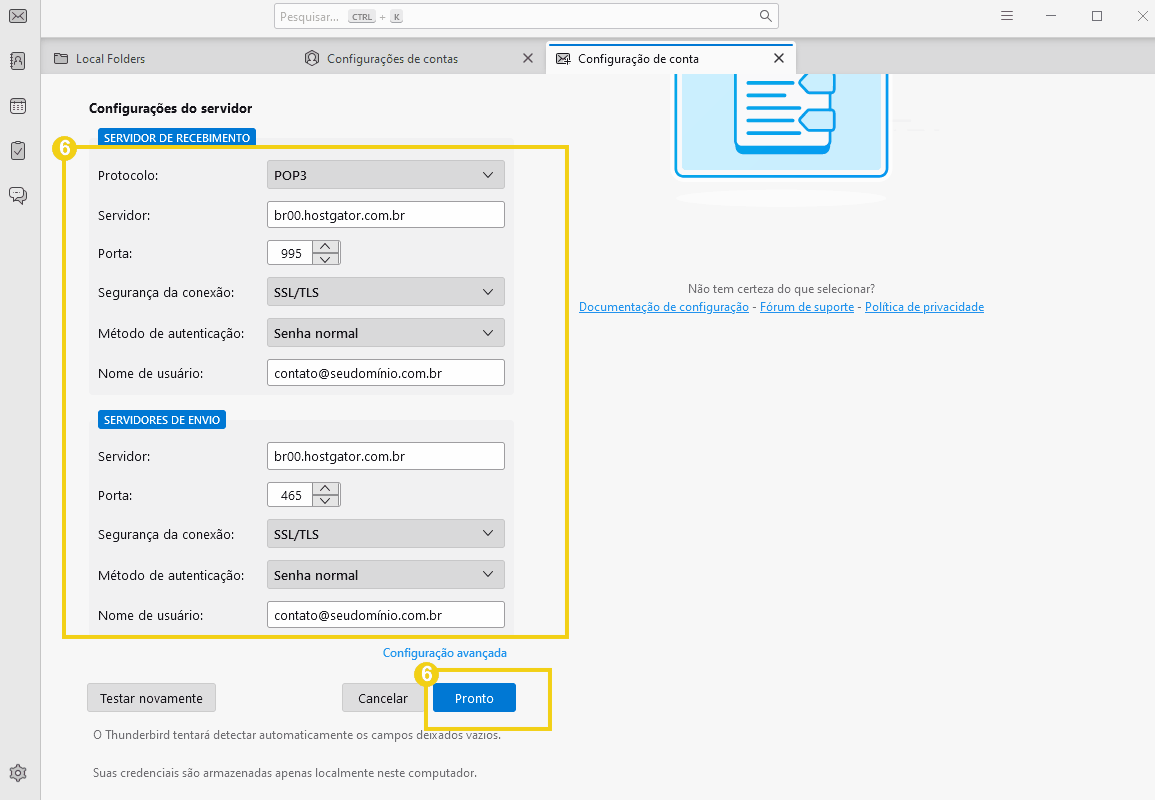The width and height of the screenshot is (1155, 800).
Task: Open the Método de autenticação dropdown for sending
Action: (385, 574)
